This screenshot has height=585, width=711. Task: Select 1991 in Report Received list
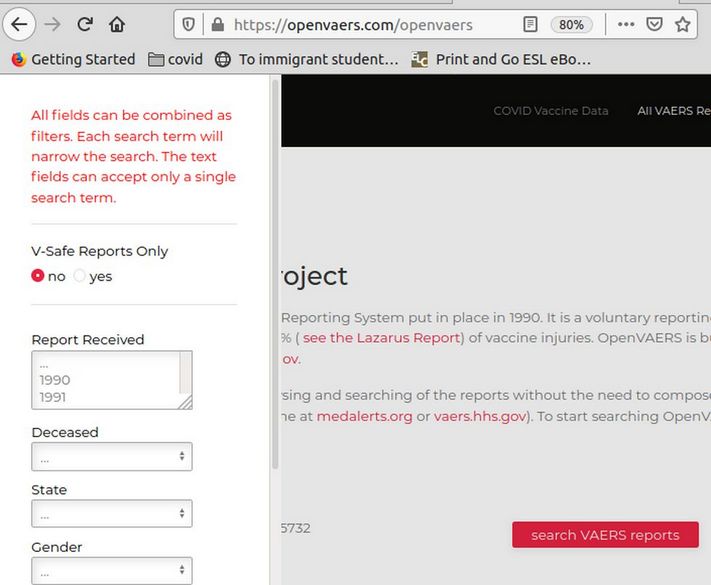[53, 397]
